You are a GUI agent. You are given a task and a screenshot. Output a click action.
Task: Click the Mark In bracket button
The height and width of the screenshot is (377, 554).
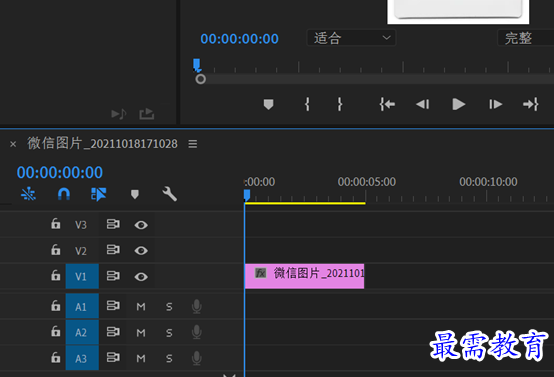coord(307,104)
